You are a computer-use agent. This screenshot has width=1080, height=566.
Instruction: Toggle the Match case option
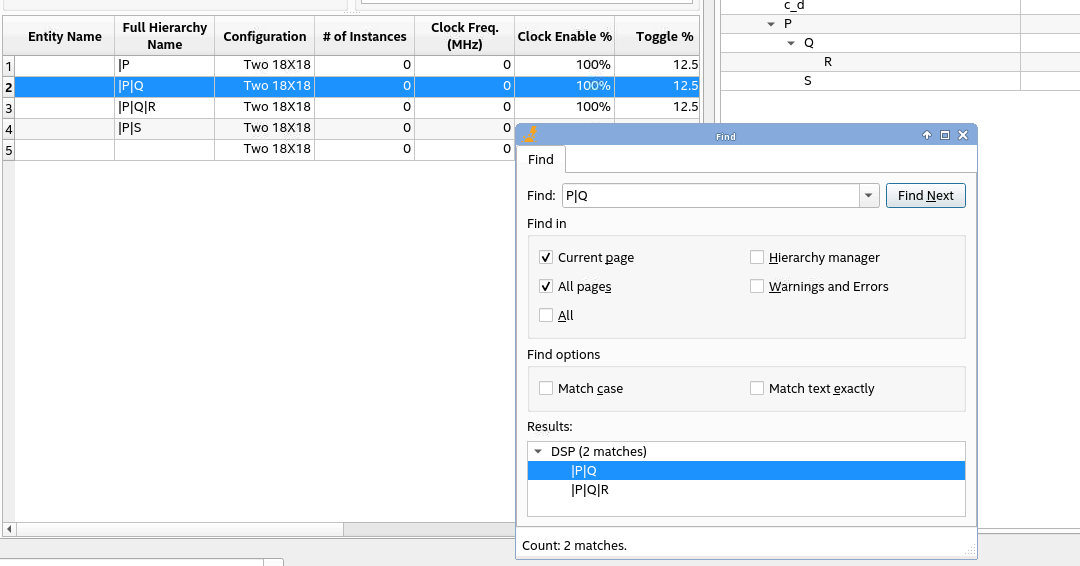[x=546, y=389]
